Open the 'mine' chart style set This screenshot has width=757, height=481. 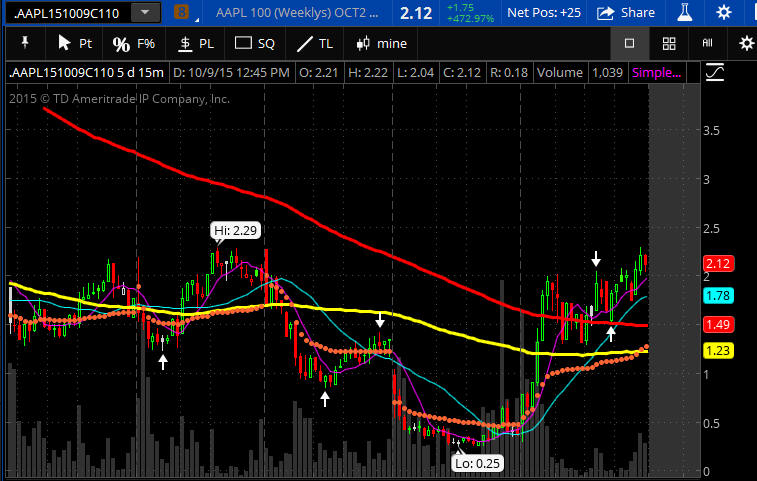pyautogui.click(x=381, y=43)
